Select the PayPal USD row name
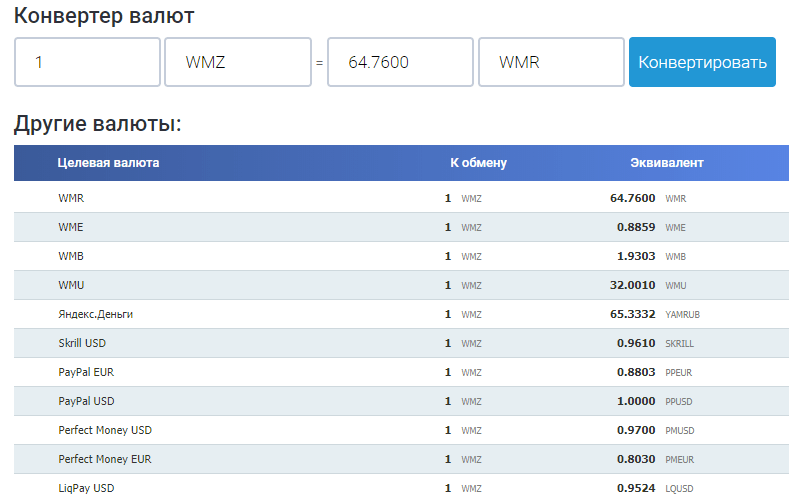This screenshot has height=498, width=807. pos(86,401)
